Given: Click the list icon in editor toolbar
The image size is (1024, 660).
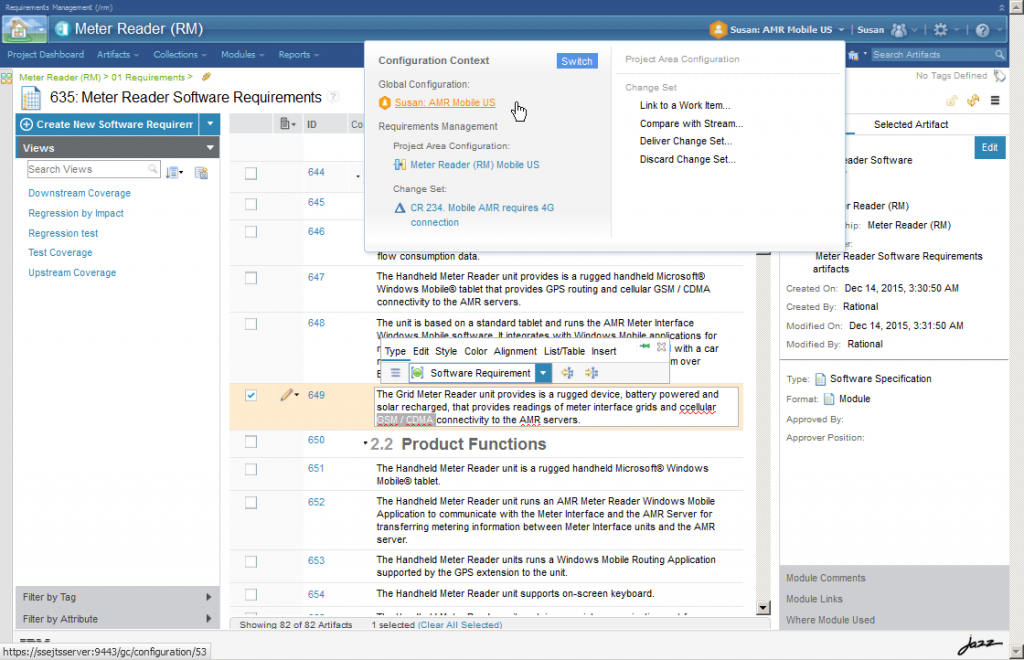Looking at the screenshot, I should click(395, 373).
